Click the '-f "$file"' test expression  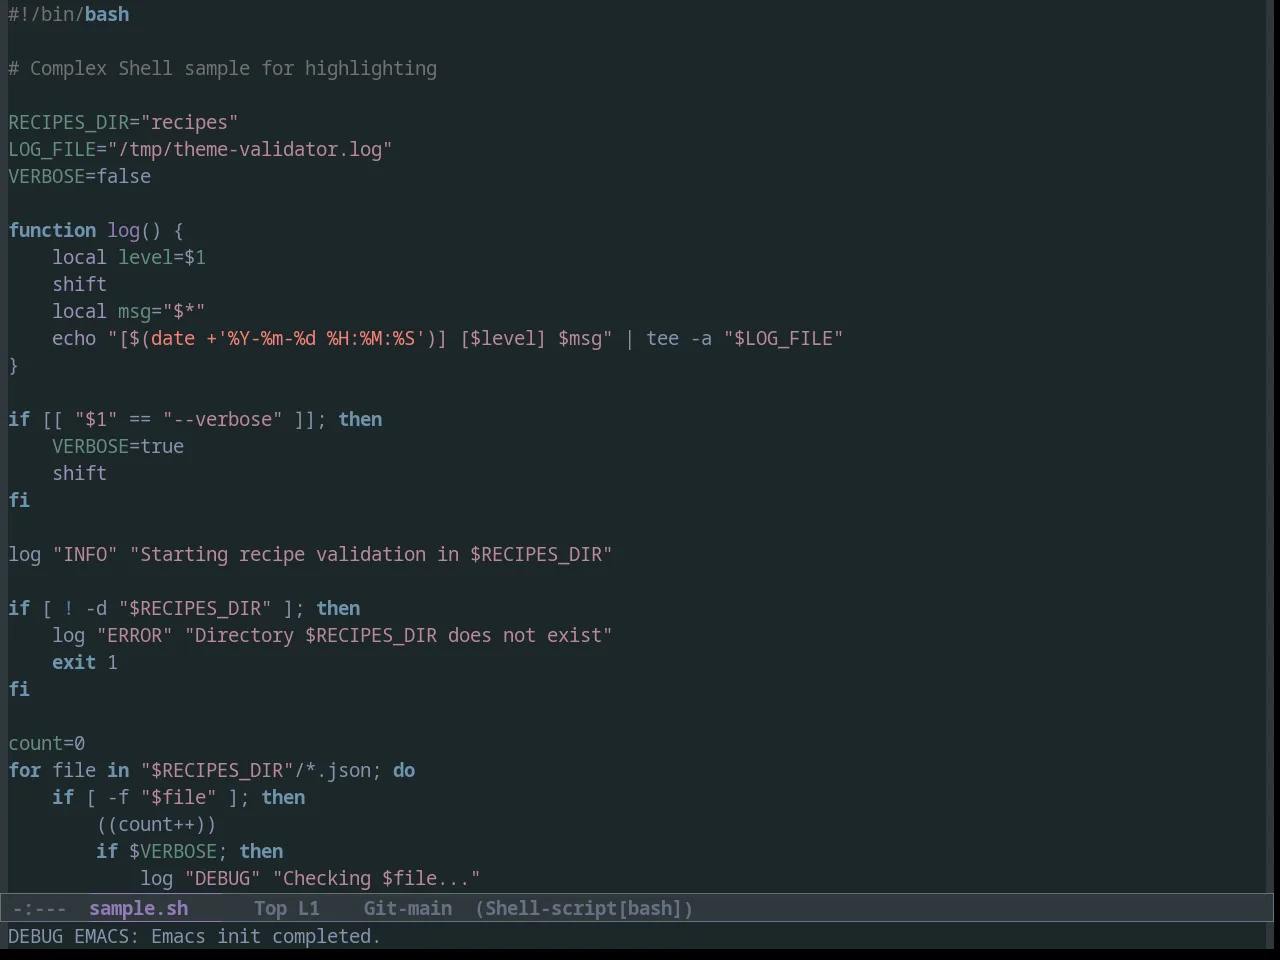click(162, 797)
